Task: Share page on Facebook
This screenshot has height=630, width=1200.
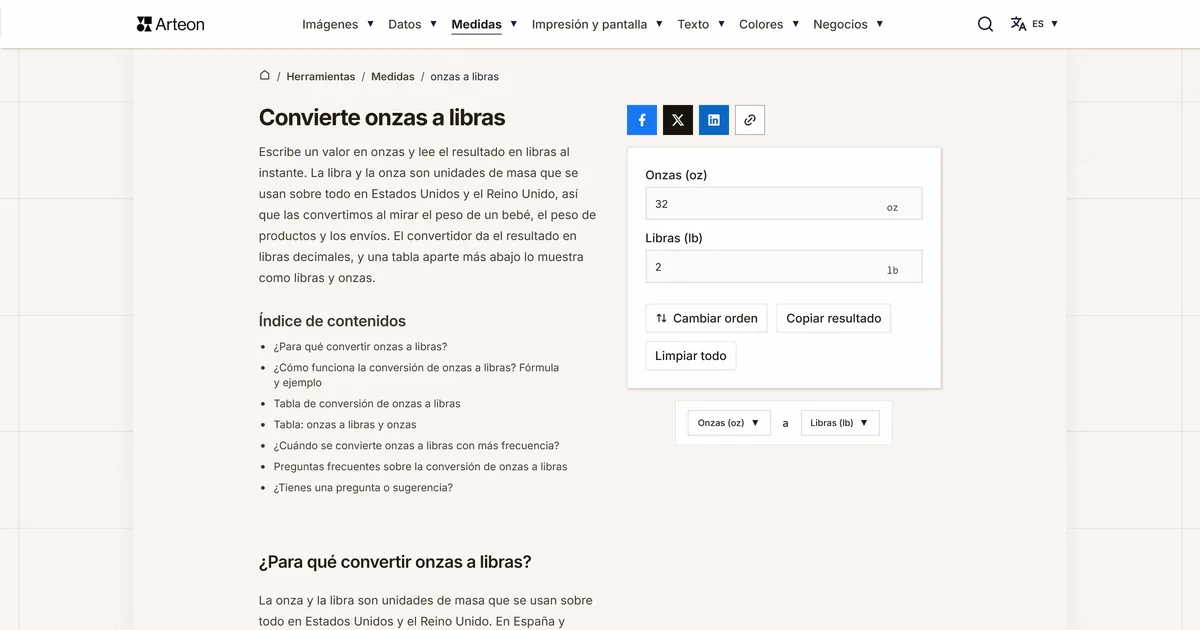Action: tap(642, 120)
